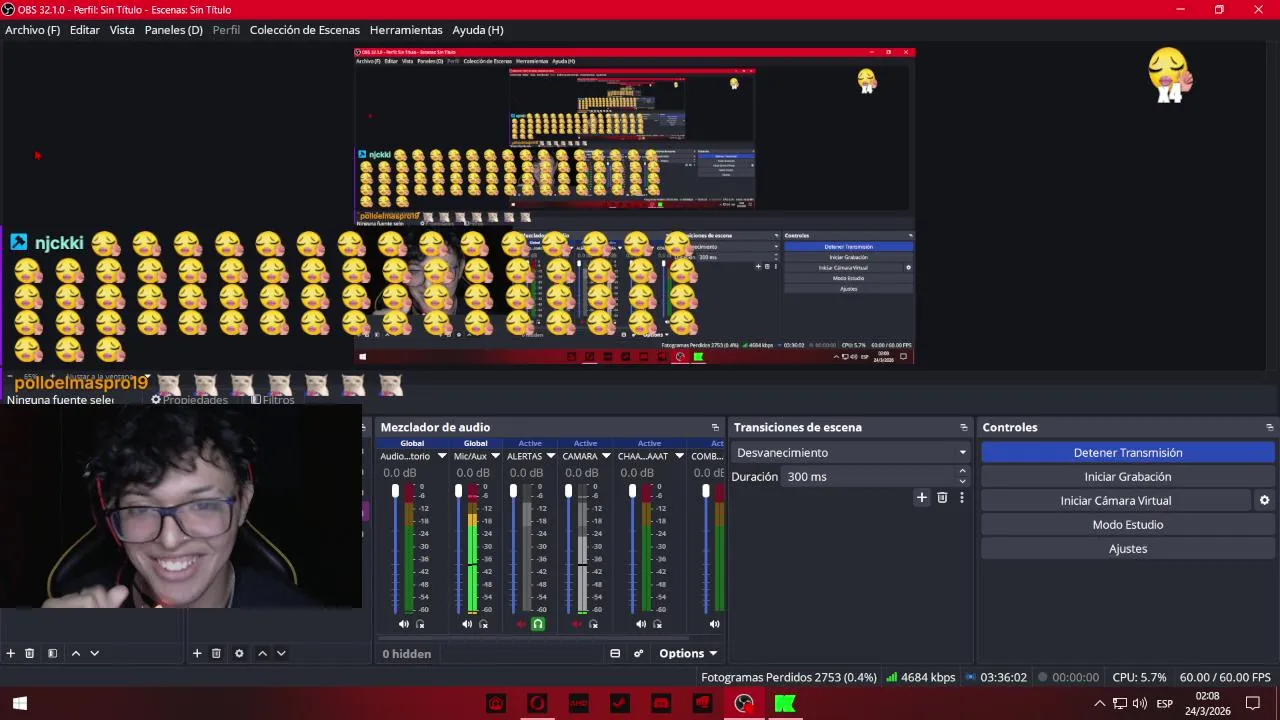Mute the Mic/Aux mixer channel
Screen dimensions: 1280x720
(x=467, y=624)
